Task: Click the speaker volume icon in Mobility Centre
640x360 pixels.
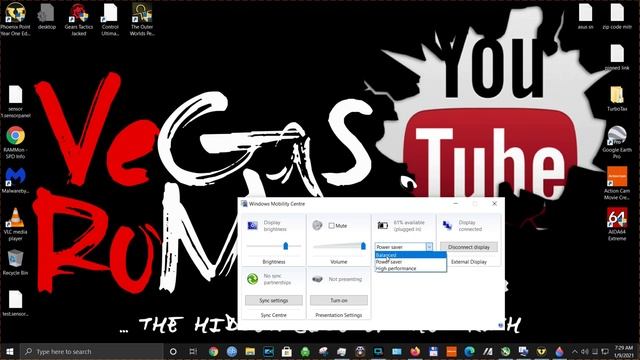Action: pyautogui.click(x=317, y=225)
